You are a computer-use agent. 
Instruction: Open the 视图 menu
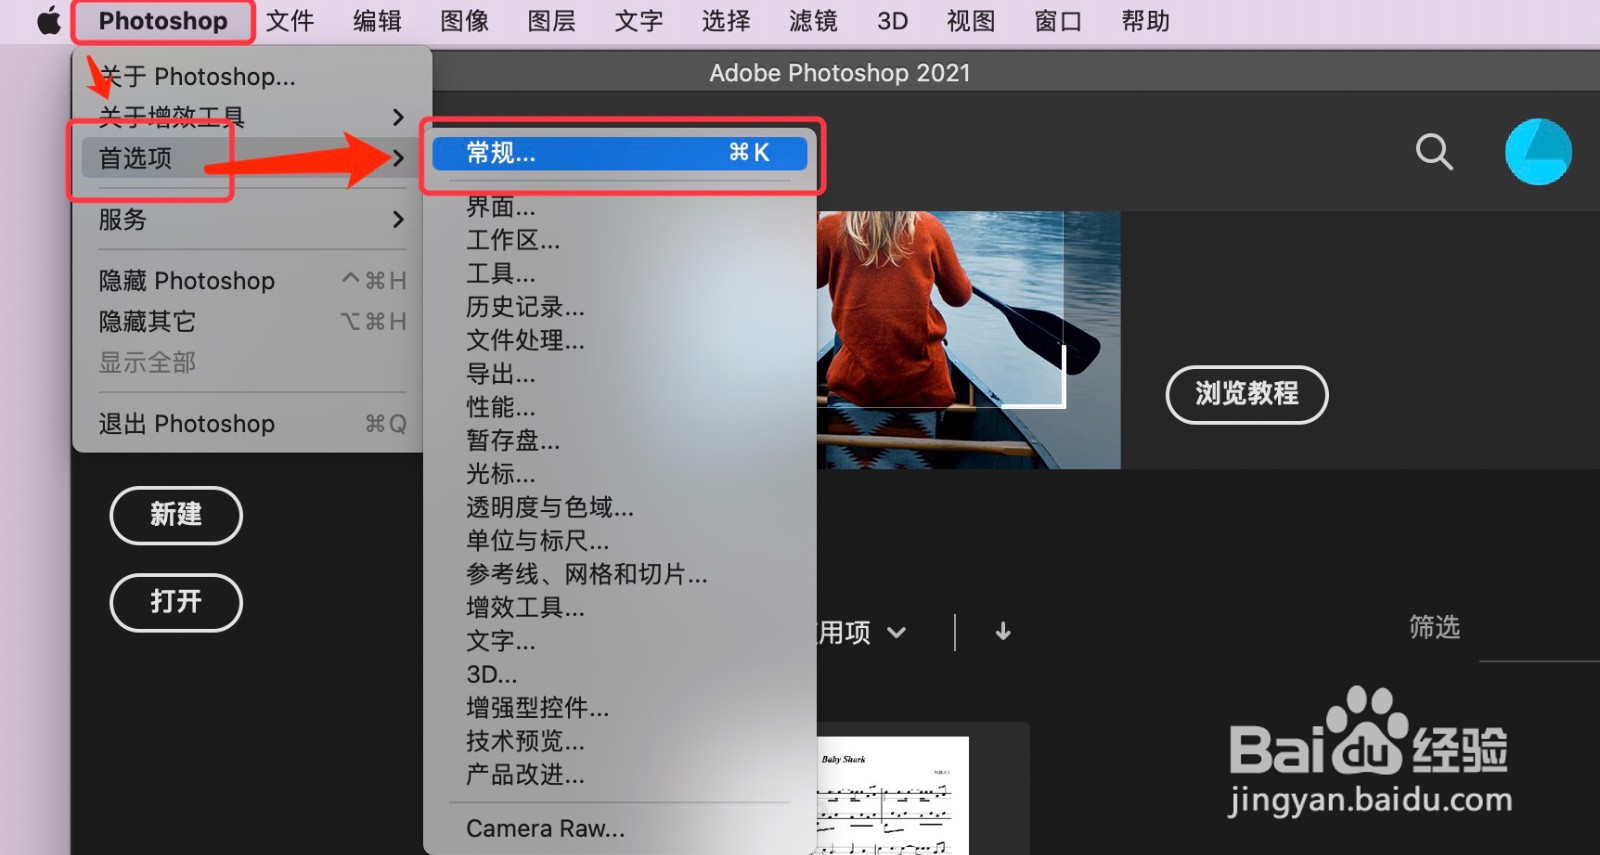[971, 21]
